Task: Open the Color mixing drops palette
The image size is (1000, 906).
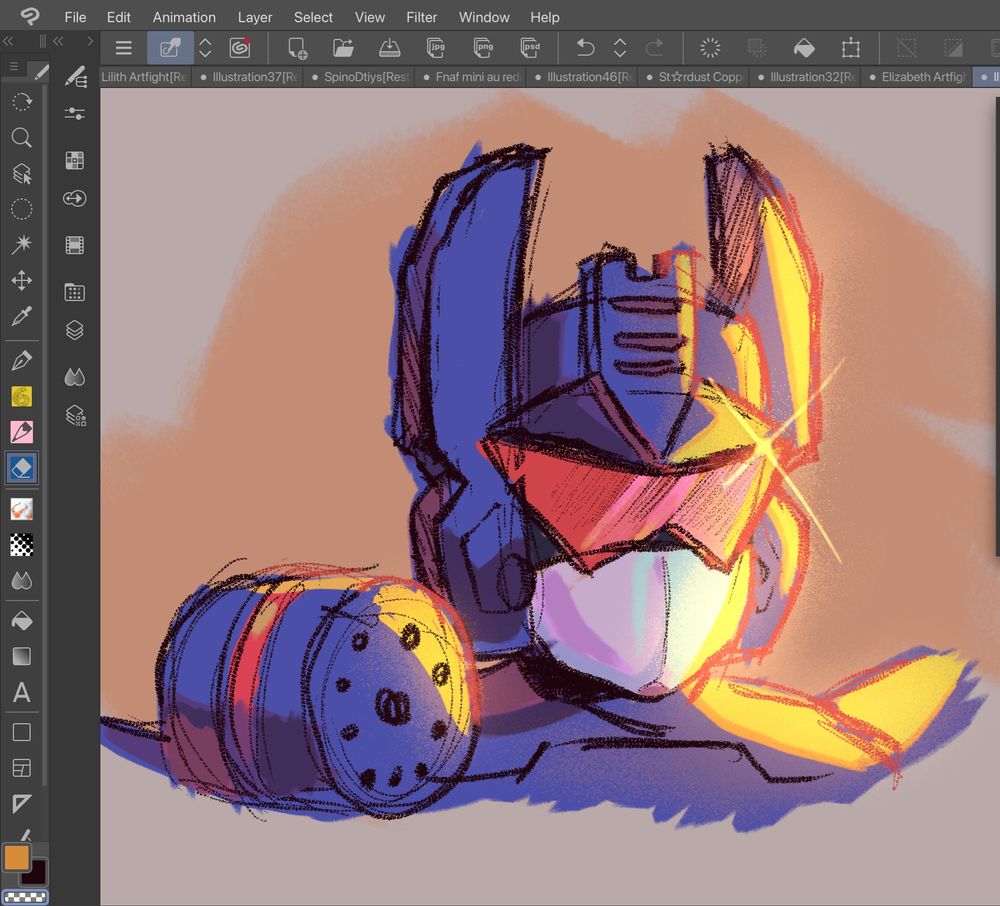Action: [75, 377]
